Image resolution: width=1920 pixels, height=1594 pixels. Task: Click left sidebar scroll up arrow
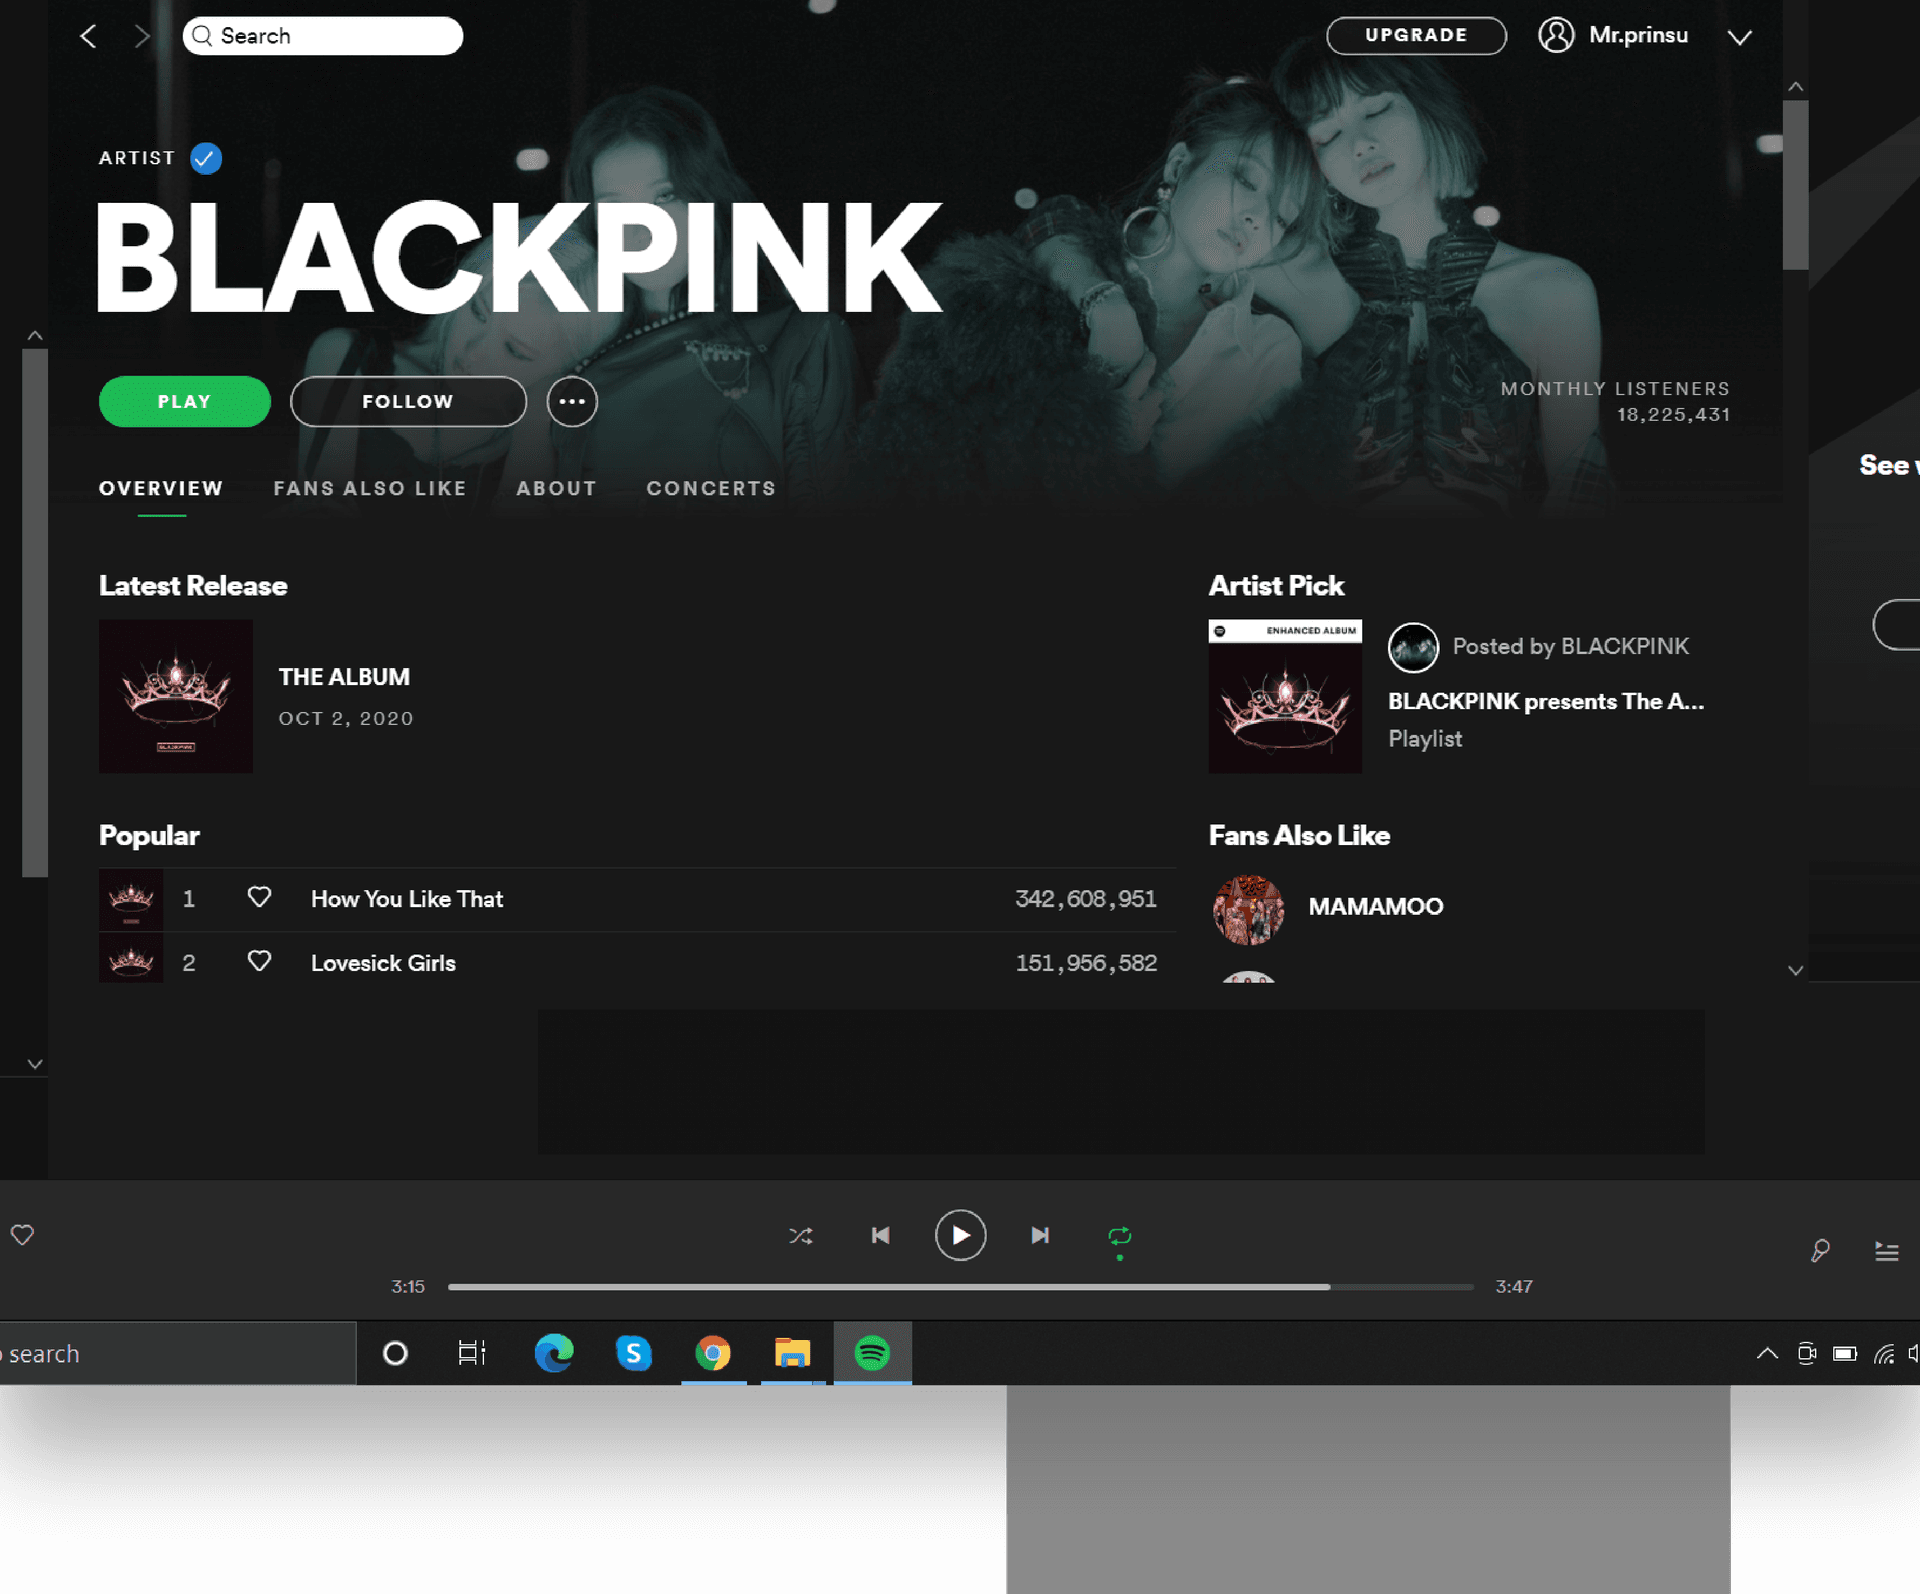pos(35,336)
